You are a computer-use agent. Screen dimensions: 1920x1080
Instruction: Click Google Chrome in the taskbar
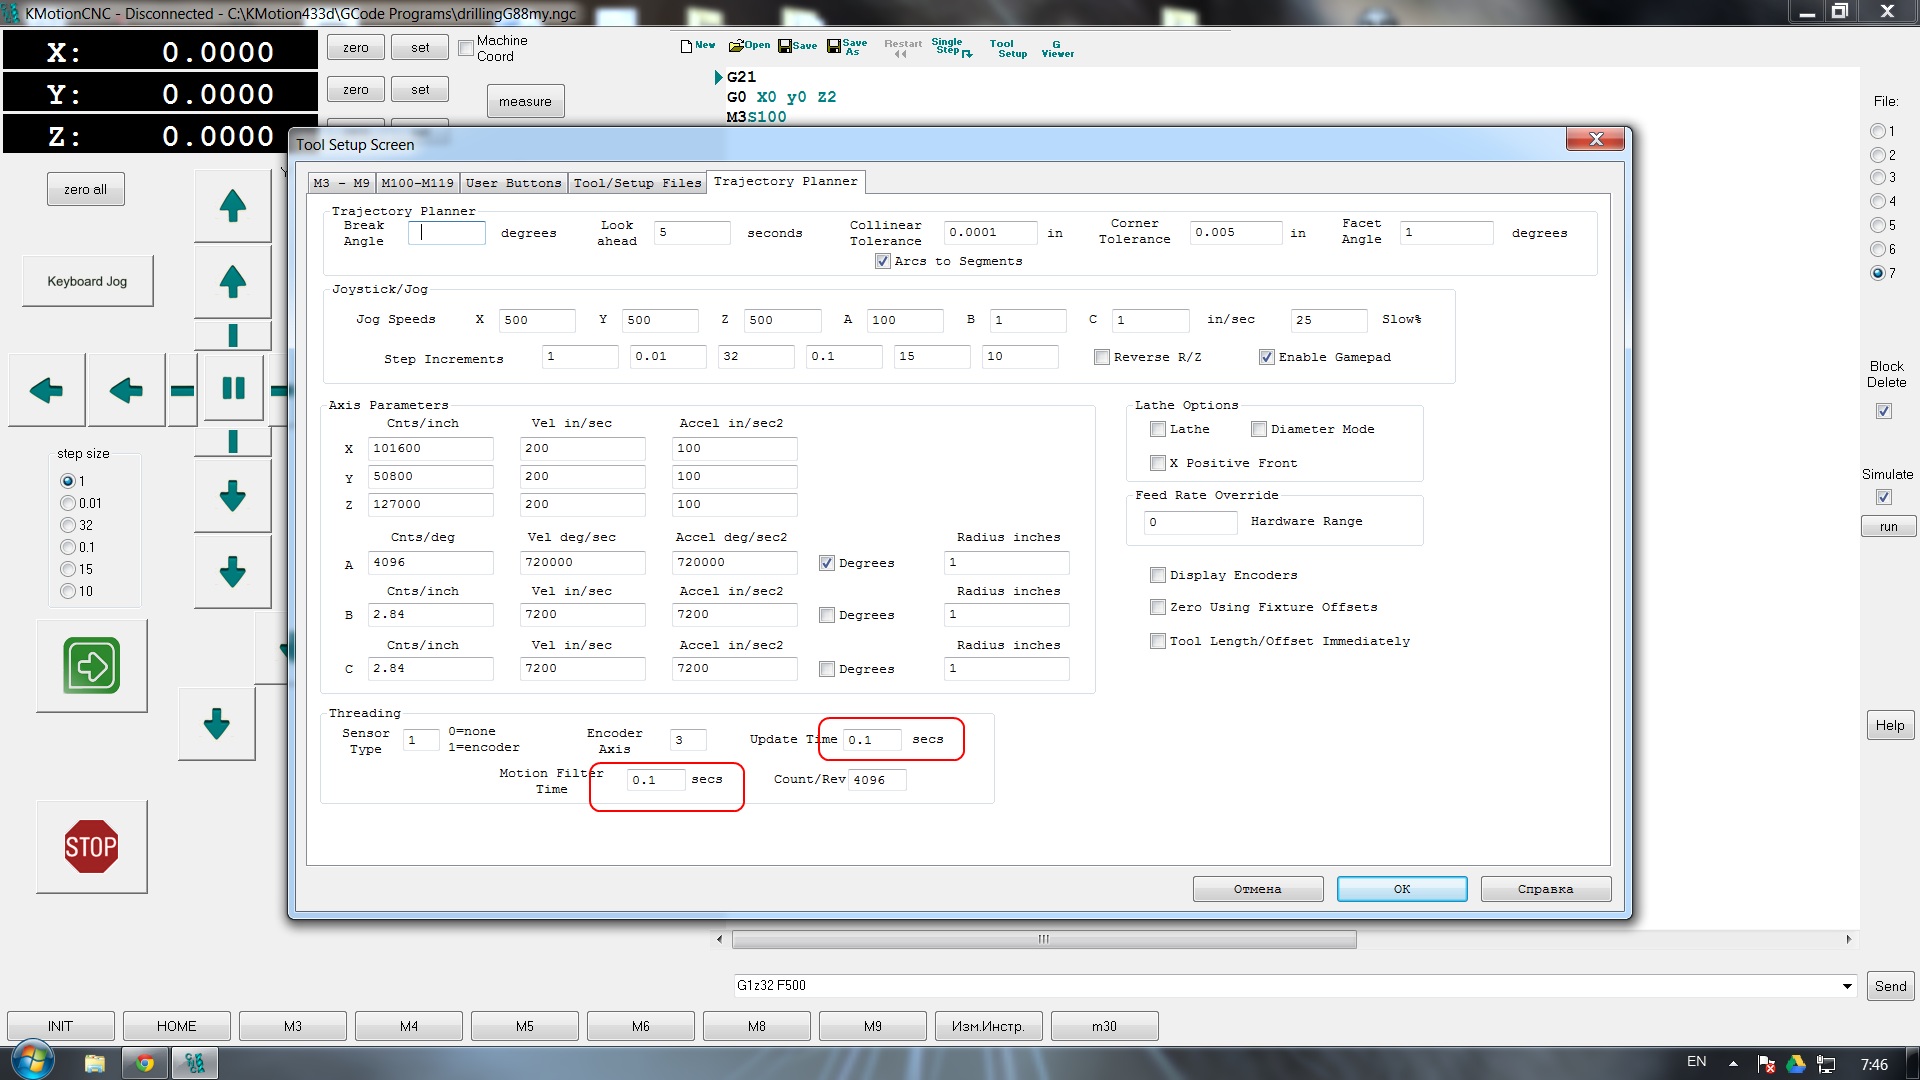[x=145, y=1063]
